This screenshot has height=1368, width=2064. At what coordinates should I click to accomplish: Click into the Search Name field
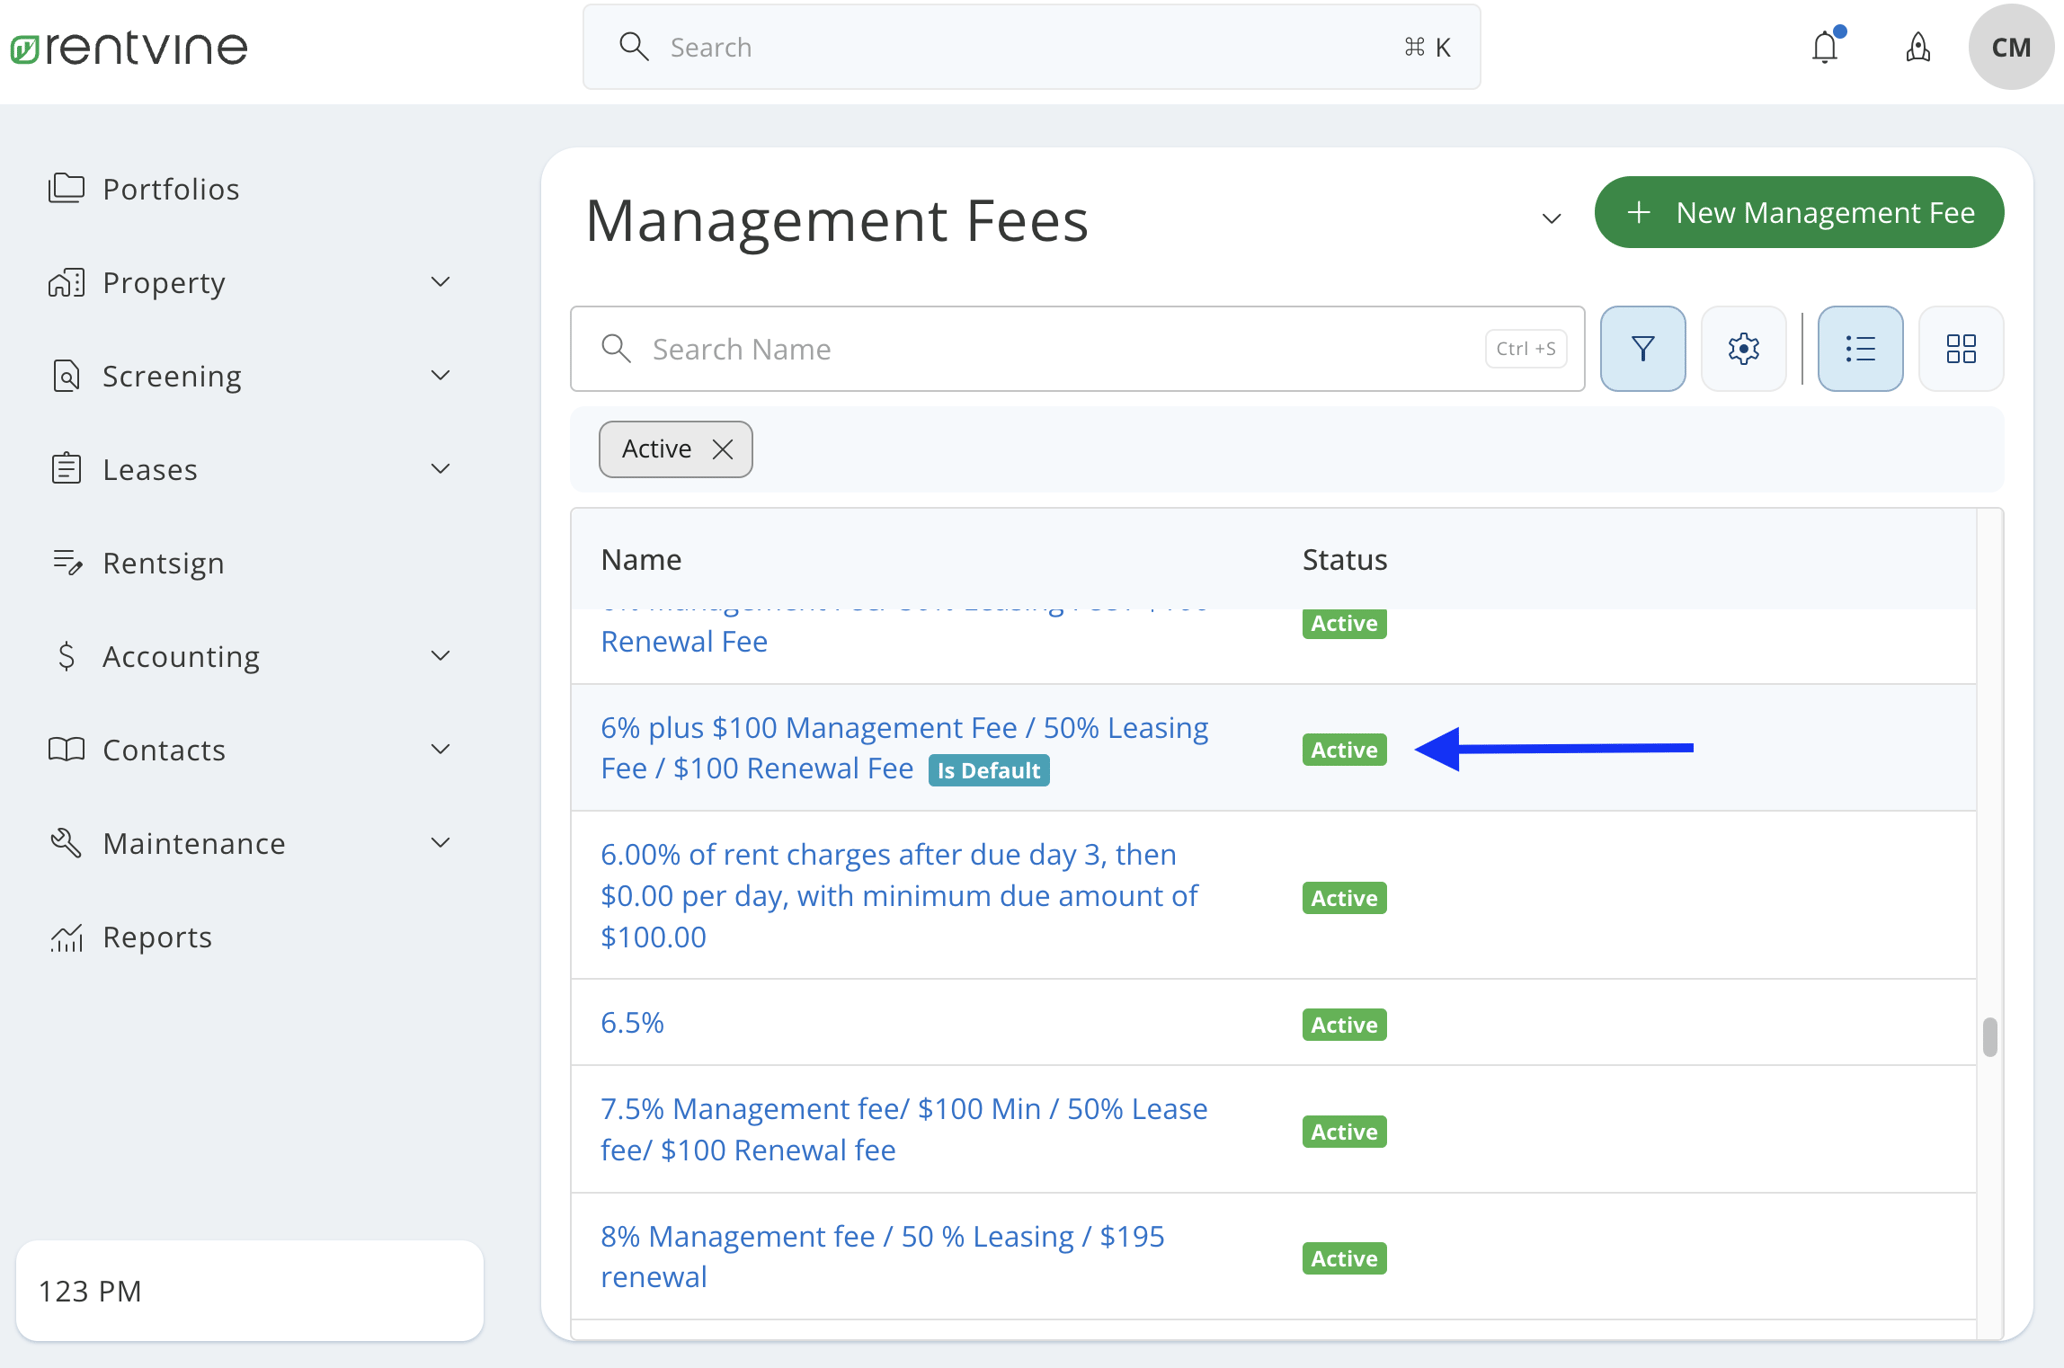click(1000, 348)
